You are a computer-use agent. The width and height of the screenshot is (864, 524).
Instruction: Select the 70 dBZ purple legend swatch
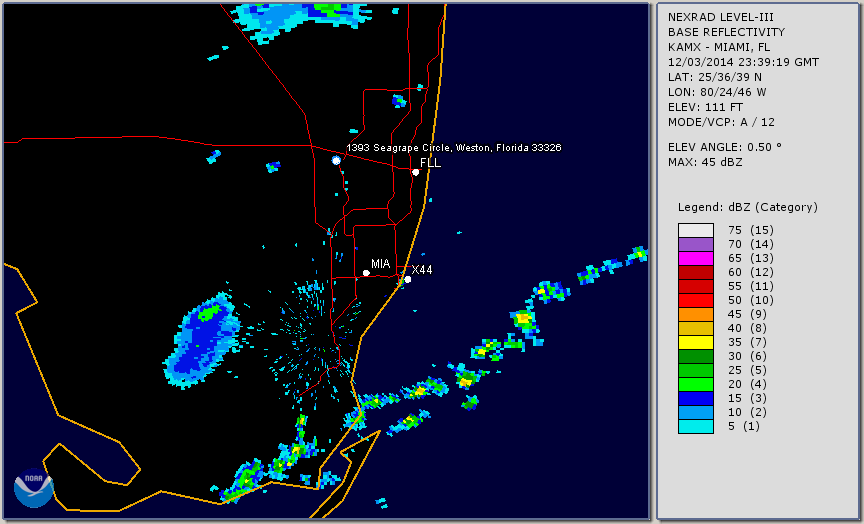(x=696, y=244)
